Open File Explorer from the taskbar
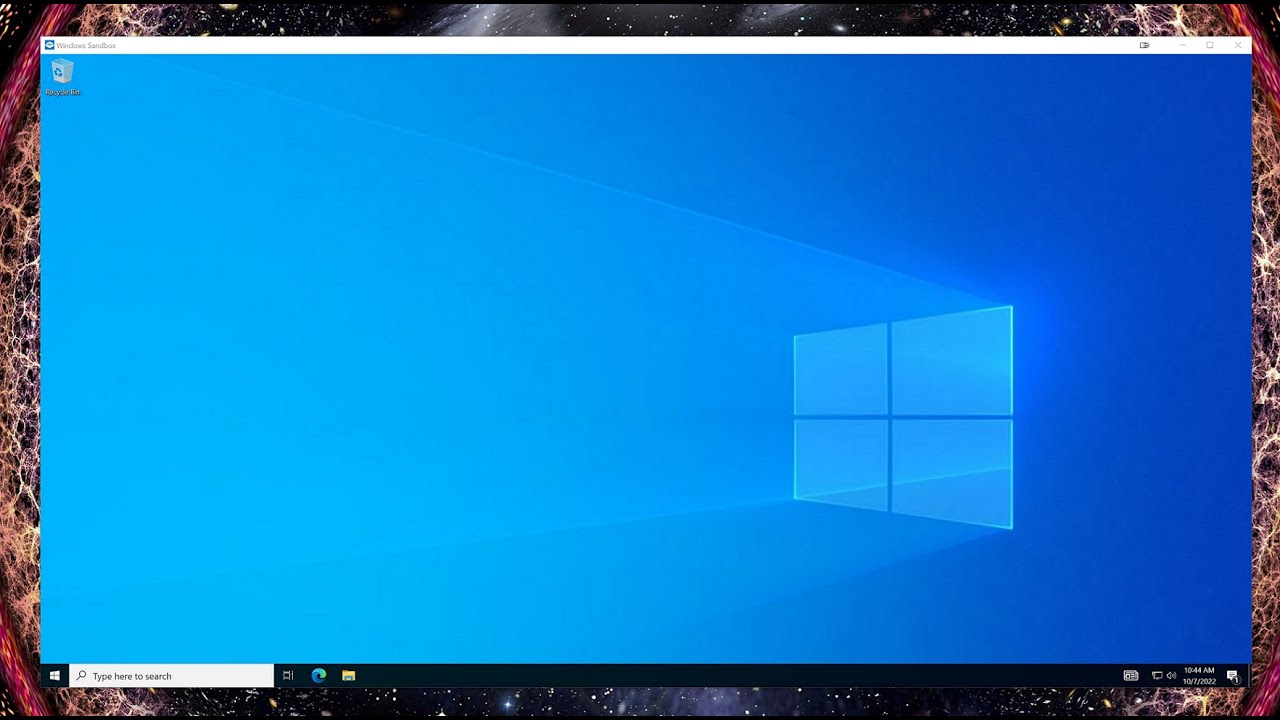This screenshot has height=720, width=1280. pos(348,676)
